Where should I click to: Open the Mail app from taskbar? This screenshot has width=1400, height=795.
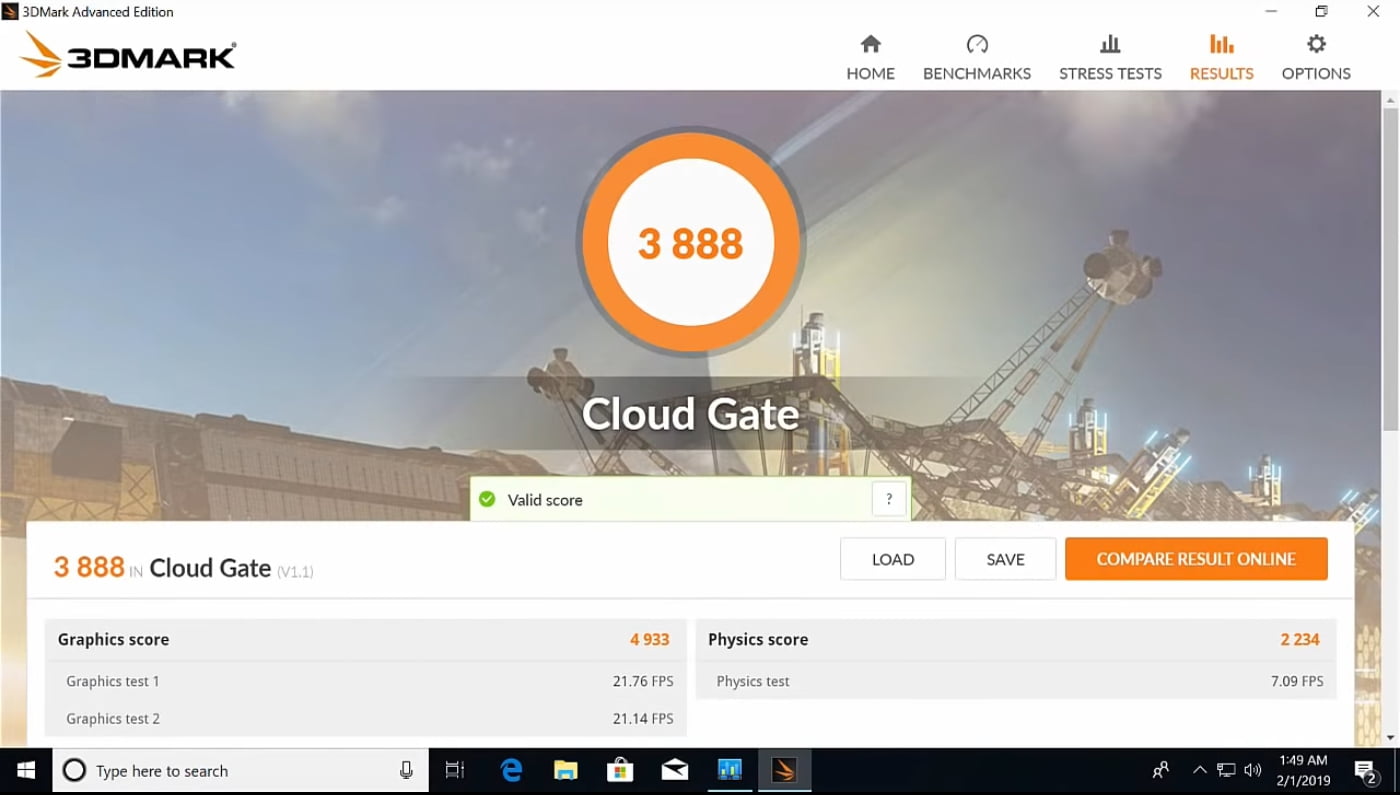click(x=675, y=770)
